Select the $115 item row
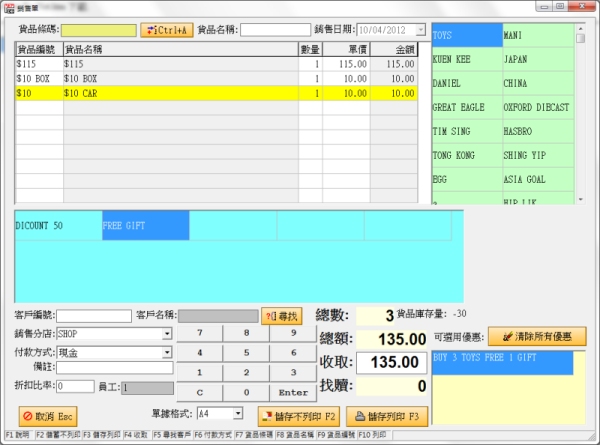This screenshot has width=600, height=445. click(216, 64)
